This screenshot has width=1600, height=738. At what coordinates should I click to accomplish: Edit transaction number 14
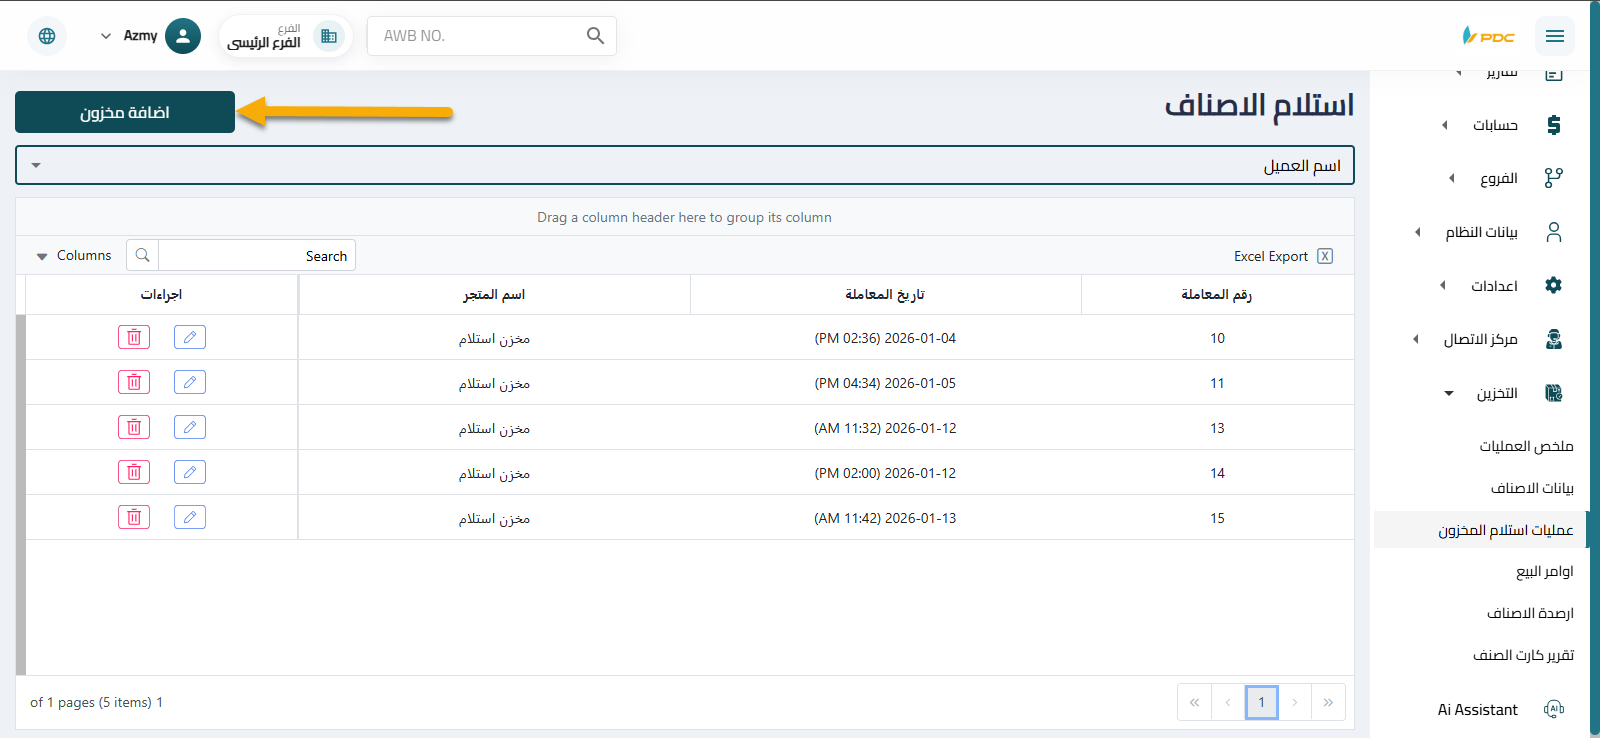point(190,472)
